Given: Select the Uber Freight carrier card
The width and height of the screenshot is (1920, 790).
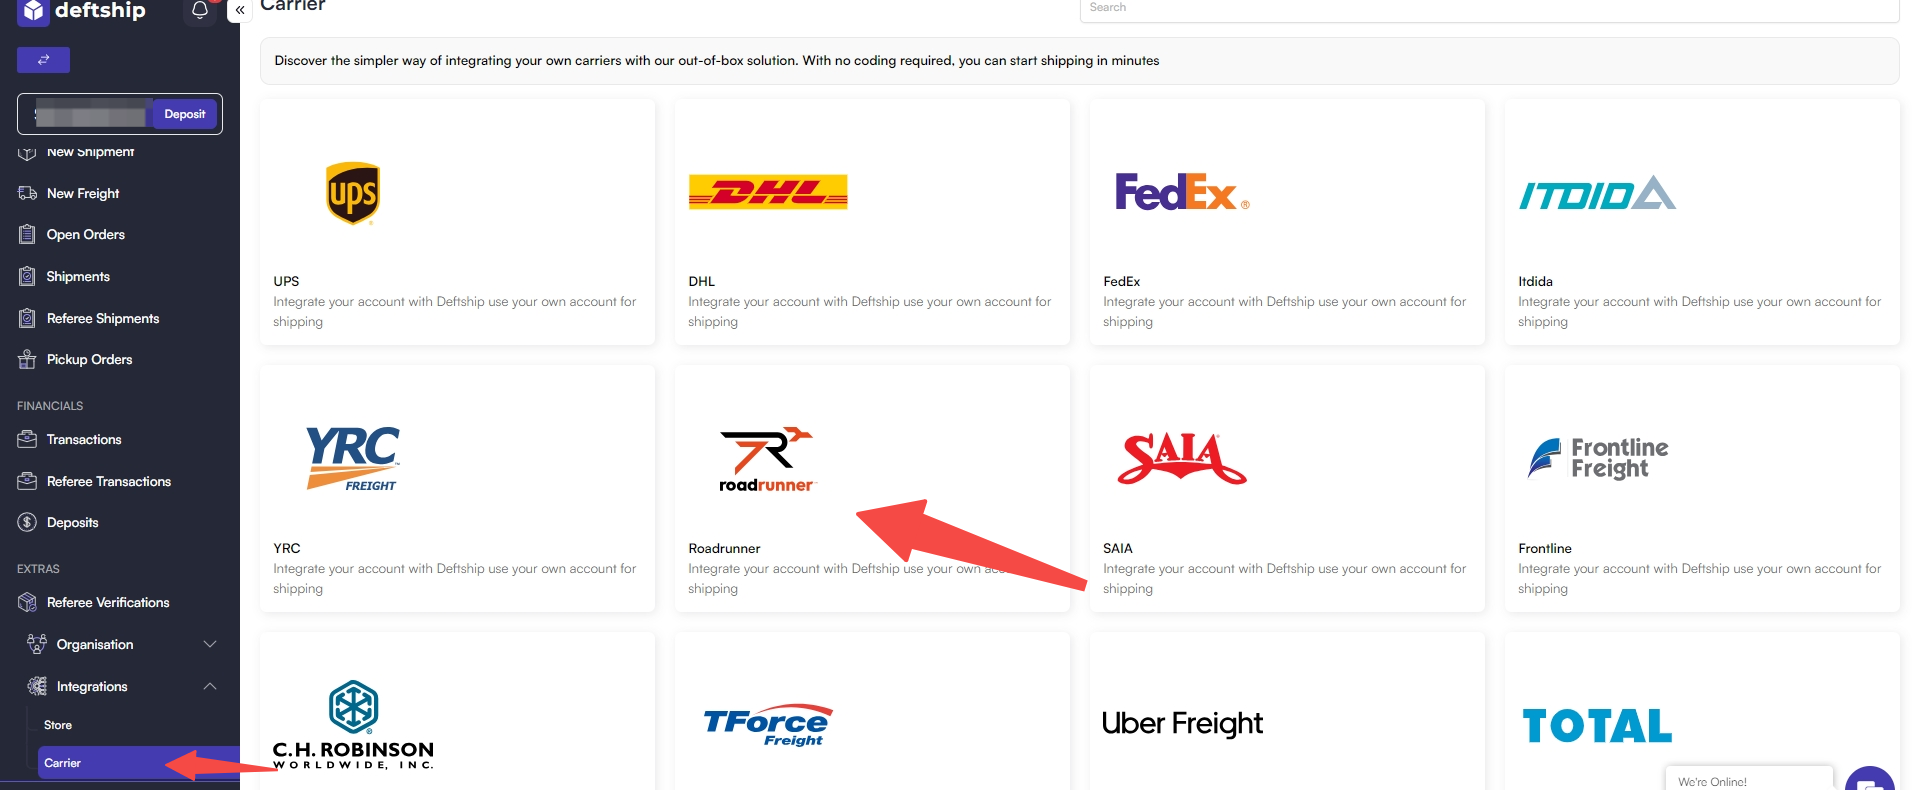Looking at the screenshot, I should point(1287,711).
